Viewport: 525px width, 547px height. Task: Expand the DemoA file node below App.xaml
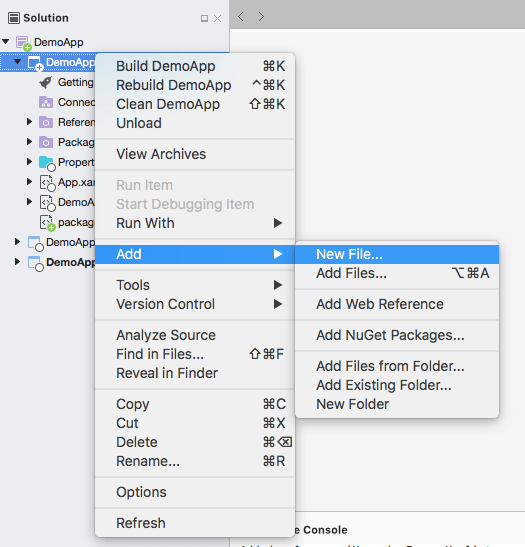(29, 202)
